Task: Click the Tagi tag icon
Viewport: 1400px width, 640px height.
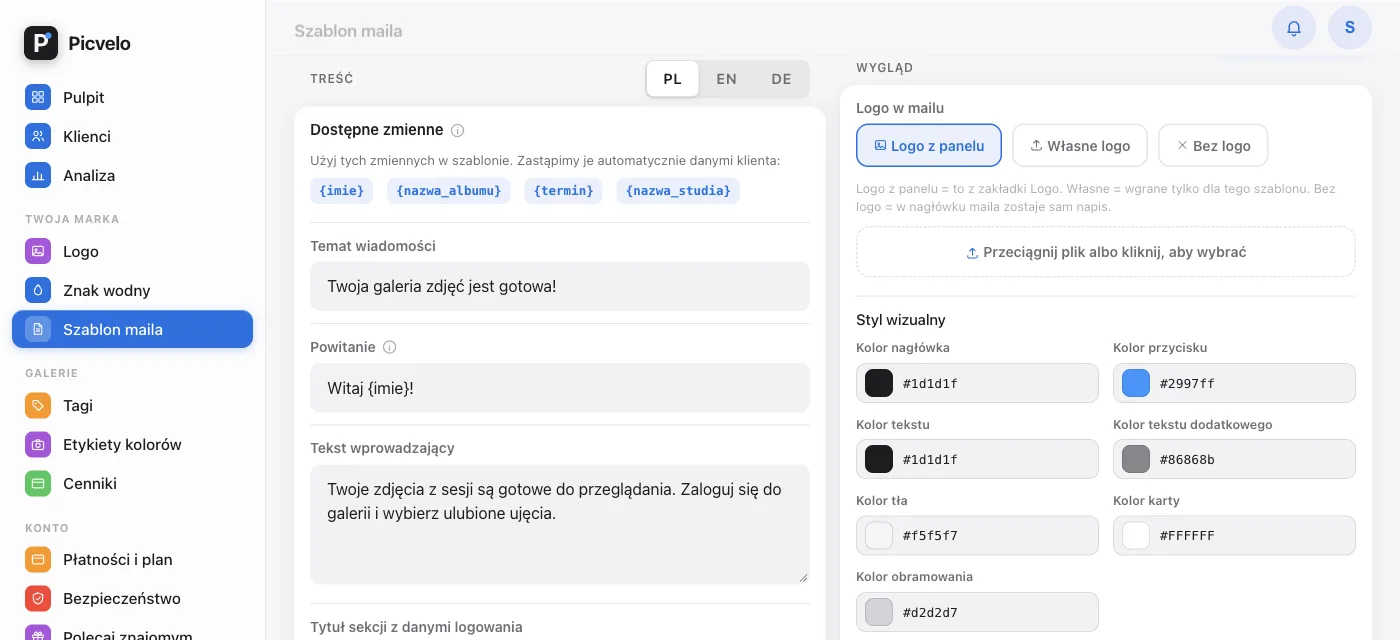Action: pyautogui.click(x=38, y=406)
